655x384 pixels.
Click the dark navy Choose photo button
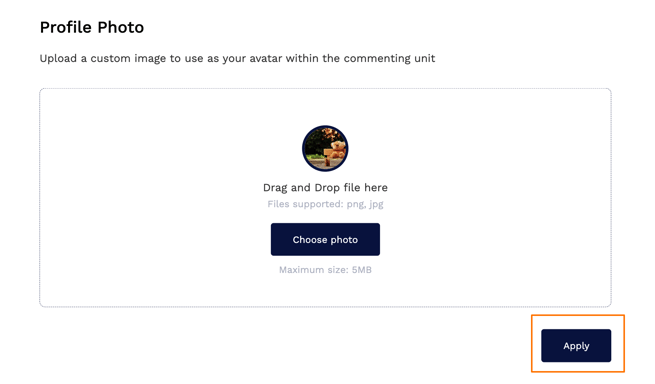[325, 239]
